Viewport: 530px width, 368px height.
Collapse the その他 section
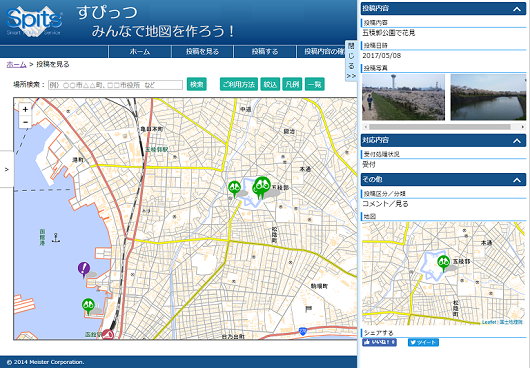pos(516,180)
